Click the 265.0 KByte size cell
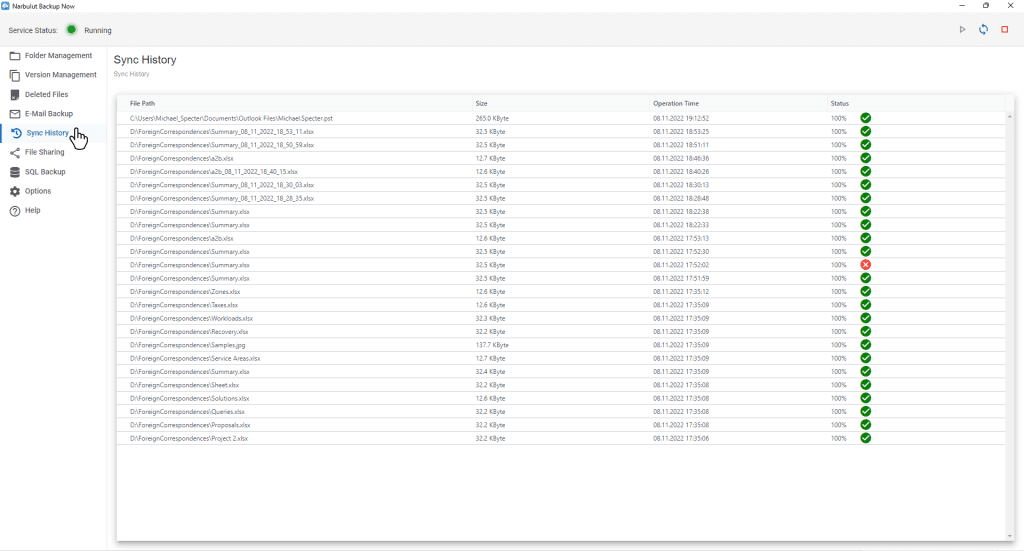1024x551 pixels. coord(492,118)
